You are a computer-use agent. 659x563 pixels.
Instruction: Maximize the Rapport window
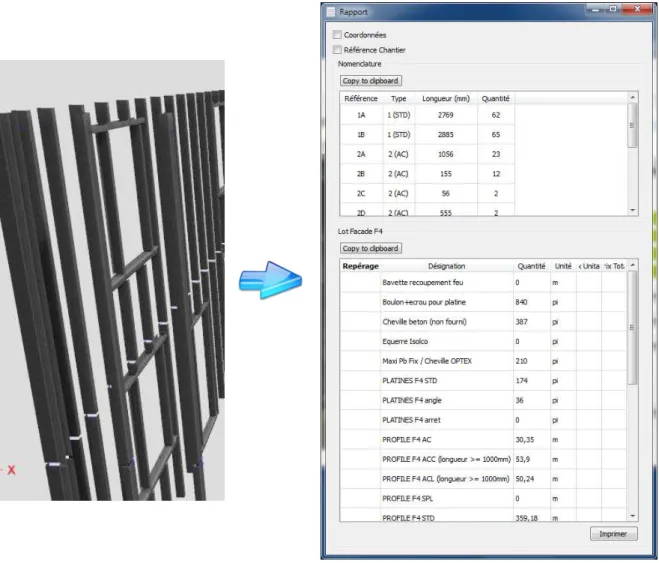point(613,9)
